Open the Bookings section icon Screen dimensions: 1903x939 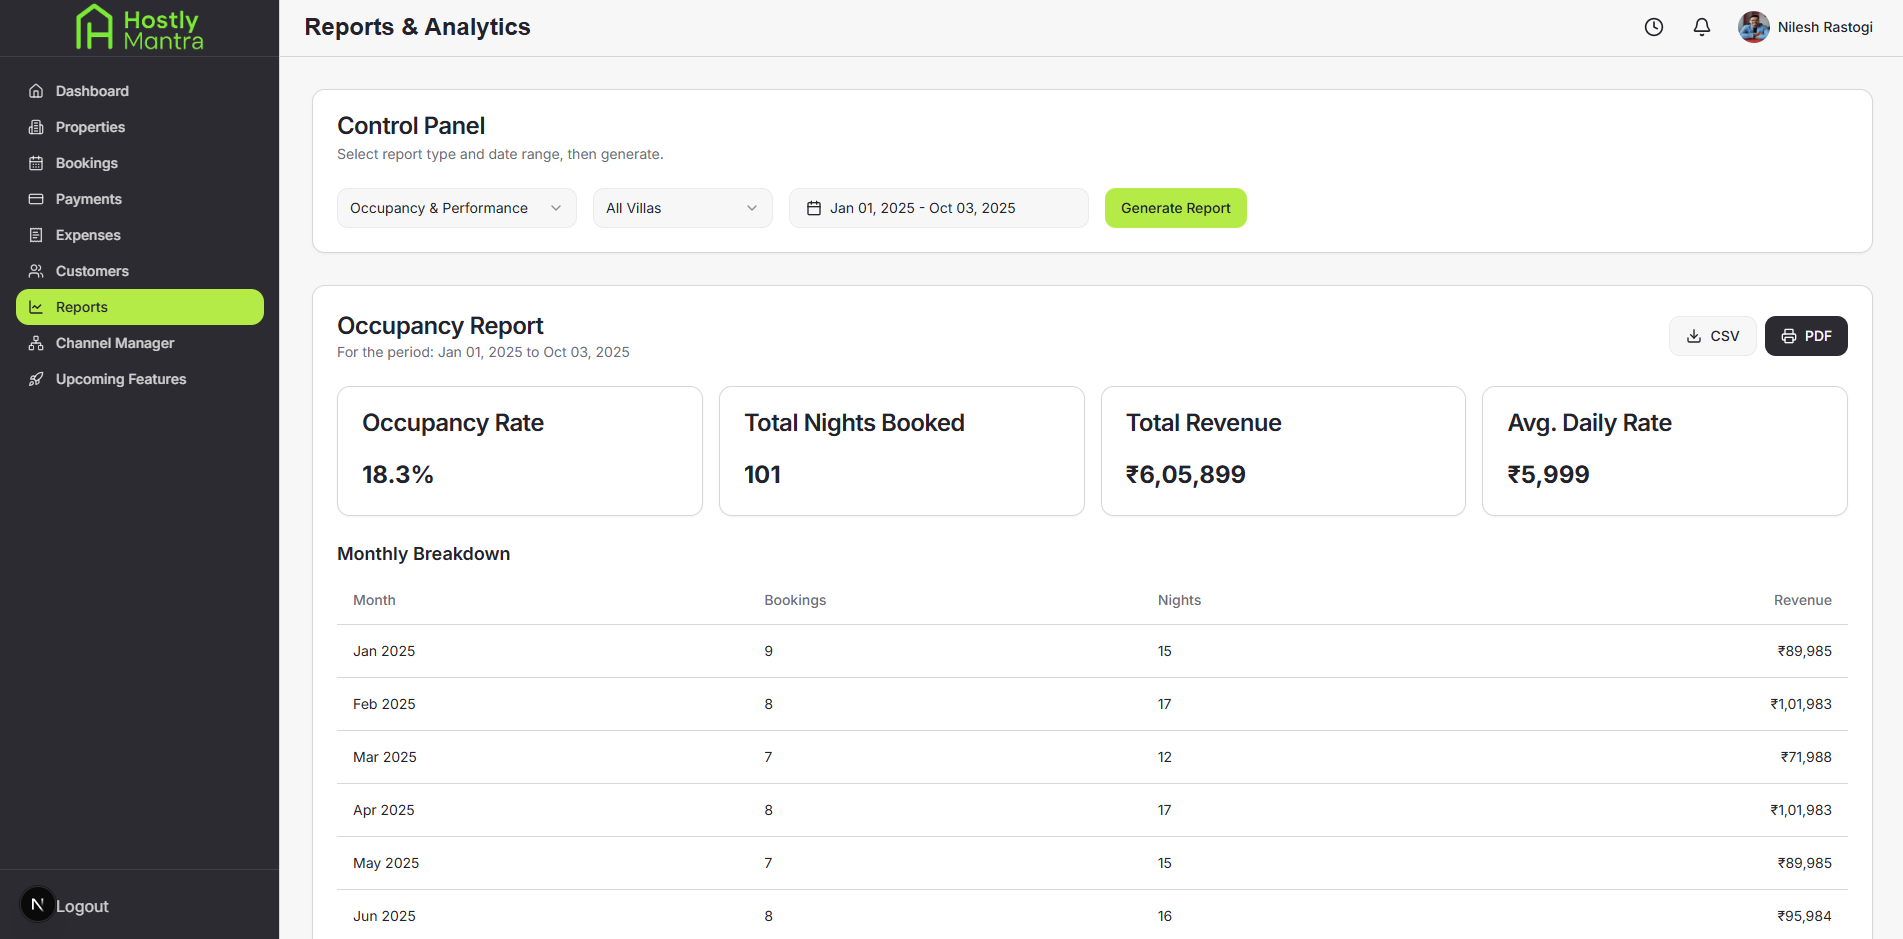pos(36,163)
